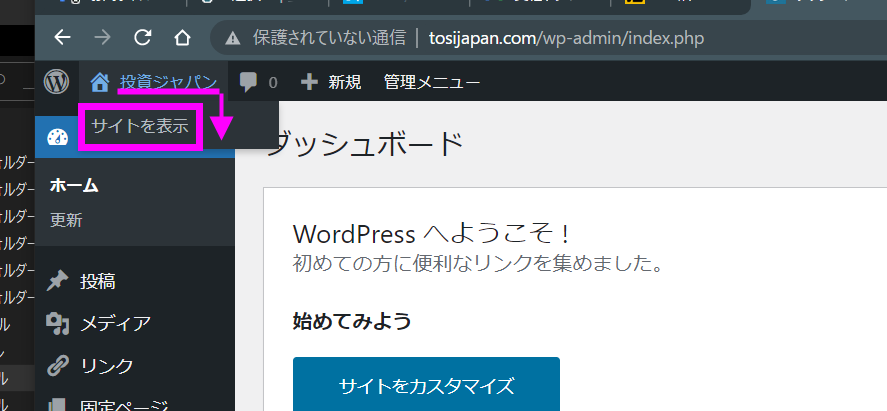This screenshot has width=887, height=411.
Task: Open the 投稿 sidebar menu
Action: [98, 281]
